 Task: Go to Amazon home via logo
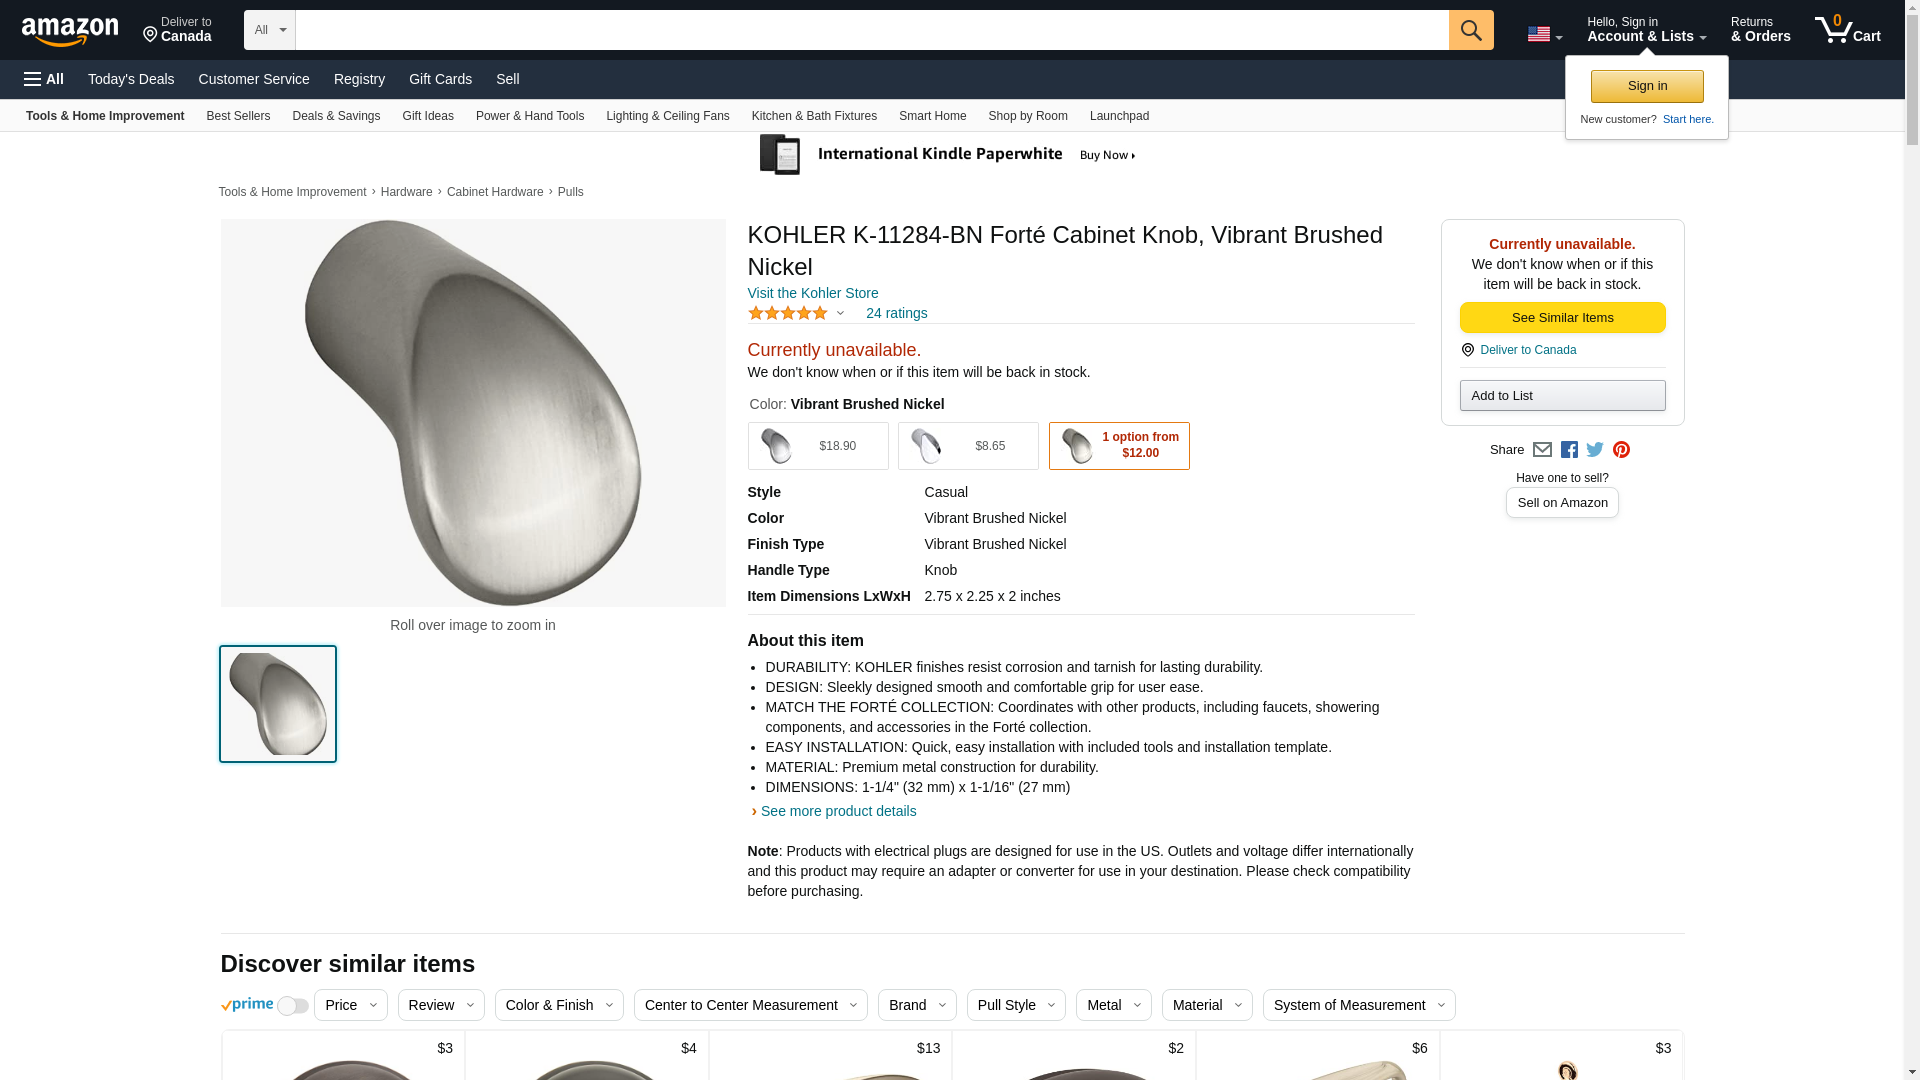click(70, 31)
